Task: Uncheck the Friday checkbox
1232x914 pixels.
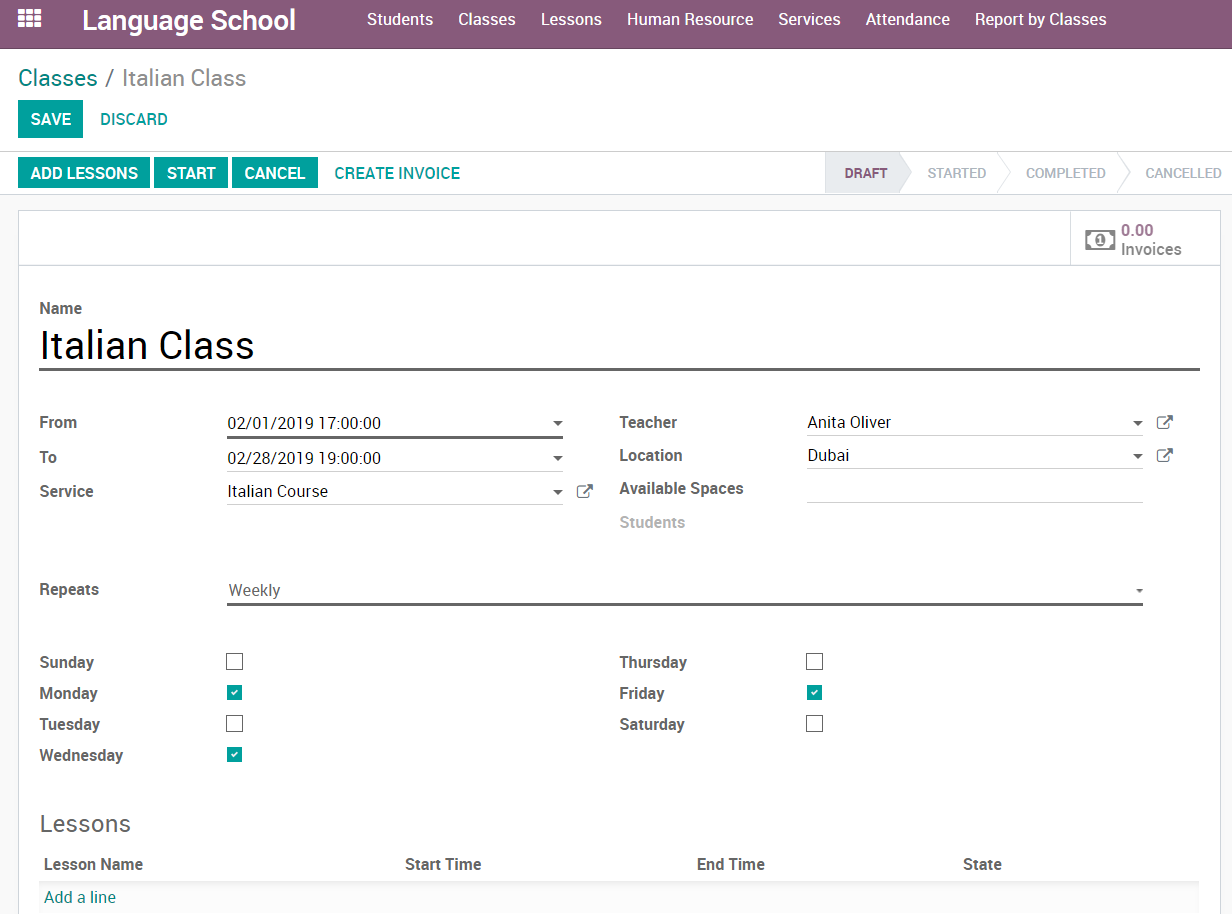Action: point(815,693)
